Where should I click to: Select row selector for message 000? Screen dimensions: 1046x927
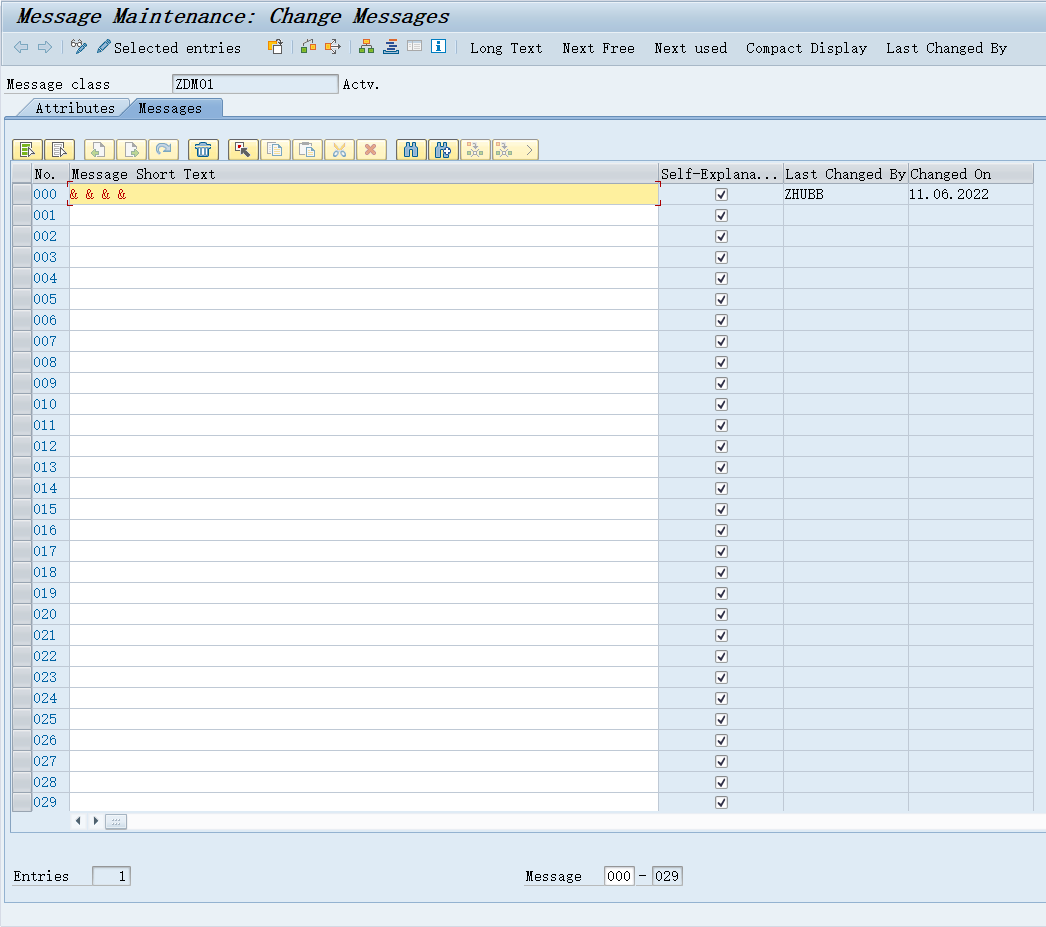22,194
